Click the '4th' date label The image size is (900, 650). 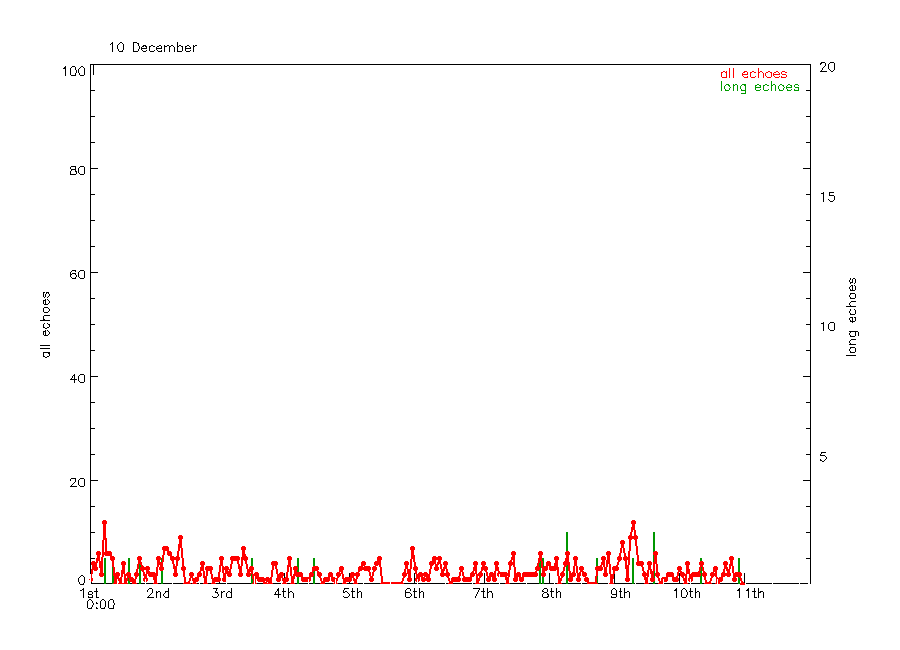pyautogui.click(x=284, y=594)
